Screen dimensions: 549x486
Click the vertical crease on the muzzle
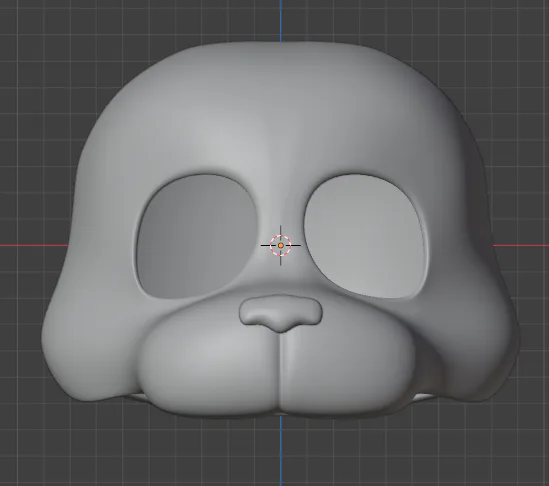(280, 371)
